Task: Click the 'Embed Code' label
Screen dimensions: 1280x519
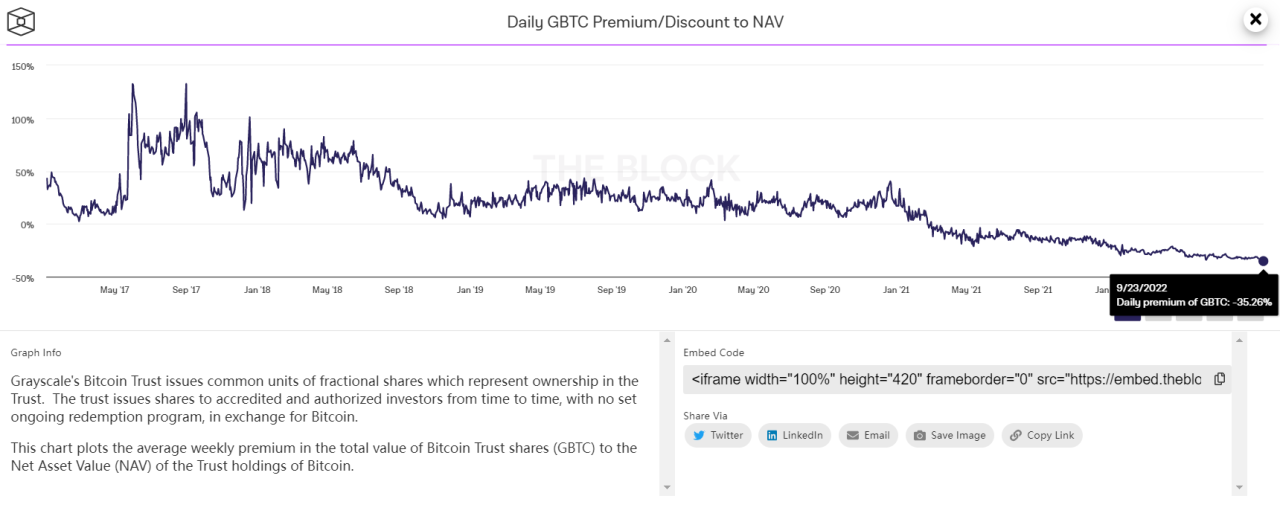Action: (714, 353)
